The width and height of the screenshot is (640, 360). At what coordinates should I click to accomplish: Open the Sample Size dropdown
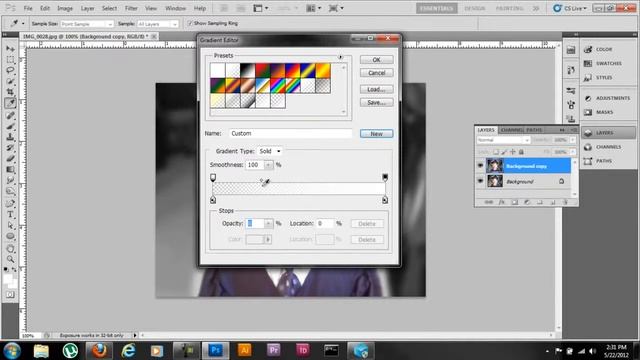(87, 24)
